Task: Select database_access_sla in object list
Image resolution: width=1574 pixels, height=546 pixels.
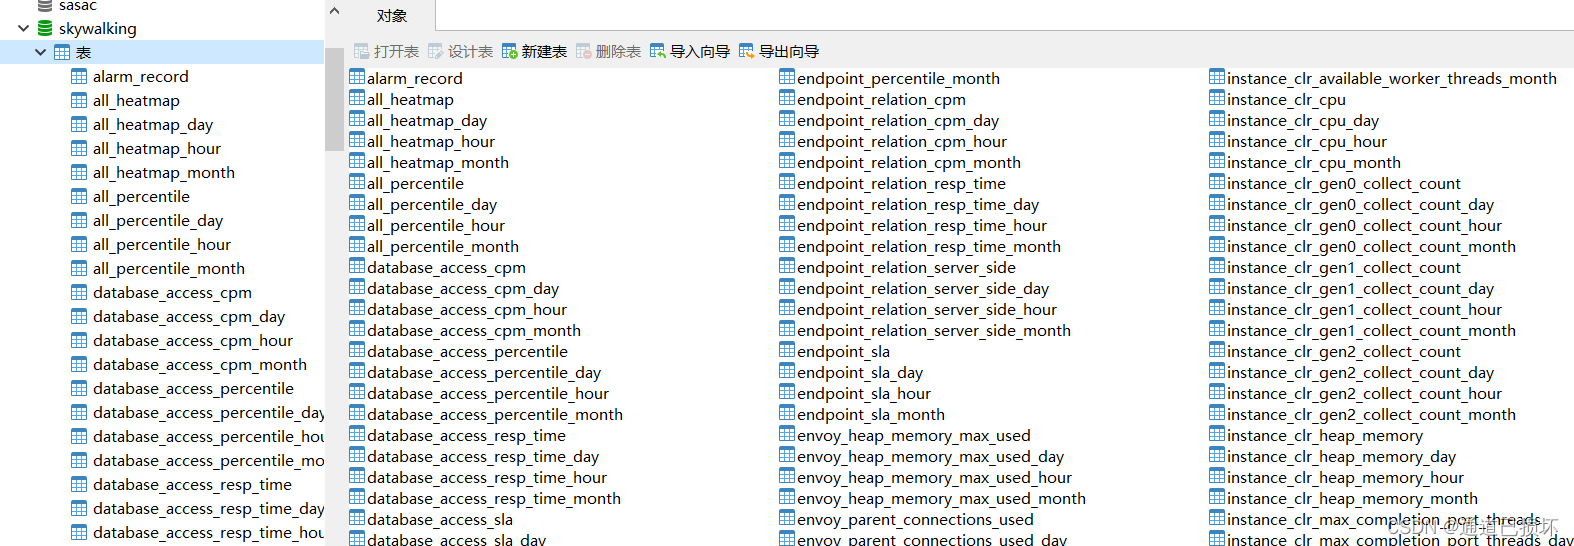Action: (440, 519)
